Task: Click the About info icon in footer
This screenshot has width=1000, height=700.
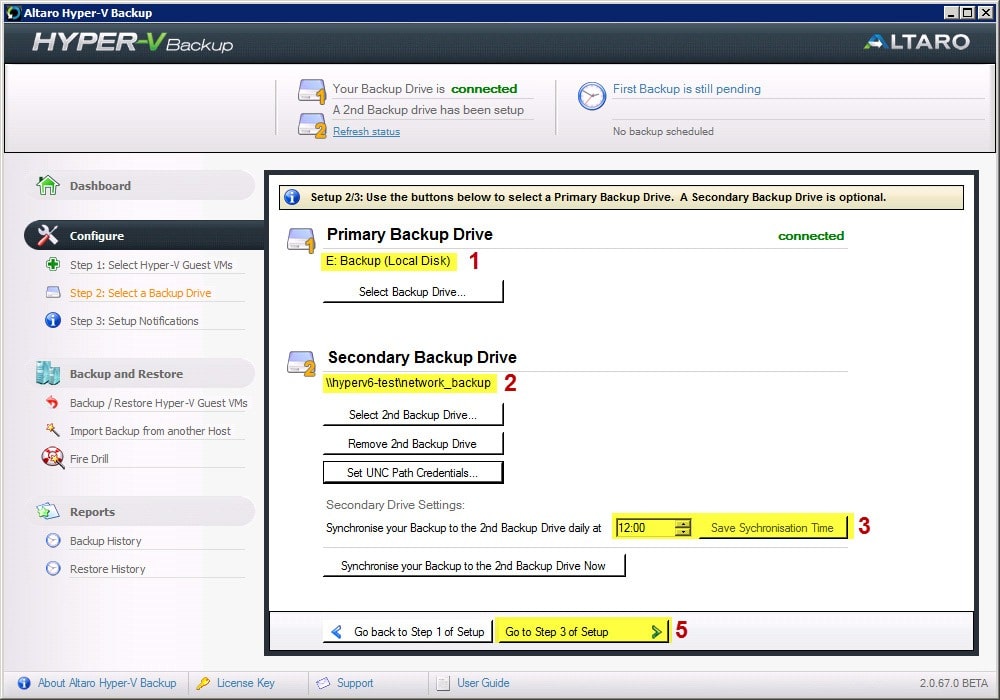Action: 24,683
